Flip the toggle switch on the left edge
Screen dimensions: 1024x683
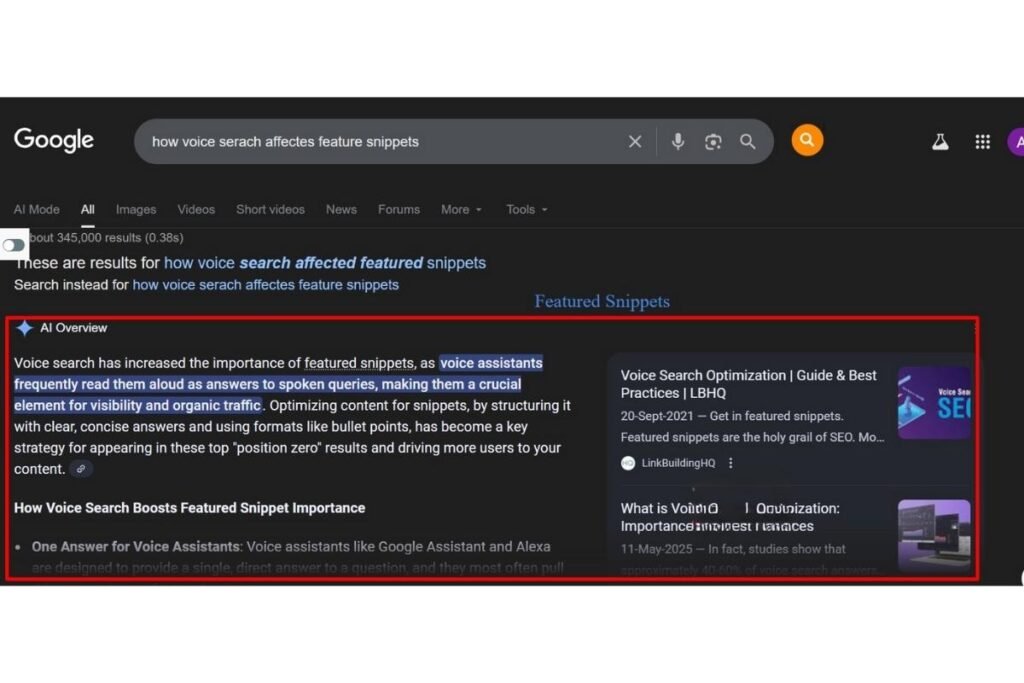click(x=14, y=244)
